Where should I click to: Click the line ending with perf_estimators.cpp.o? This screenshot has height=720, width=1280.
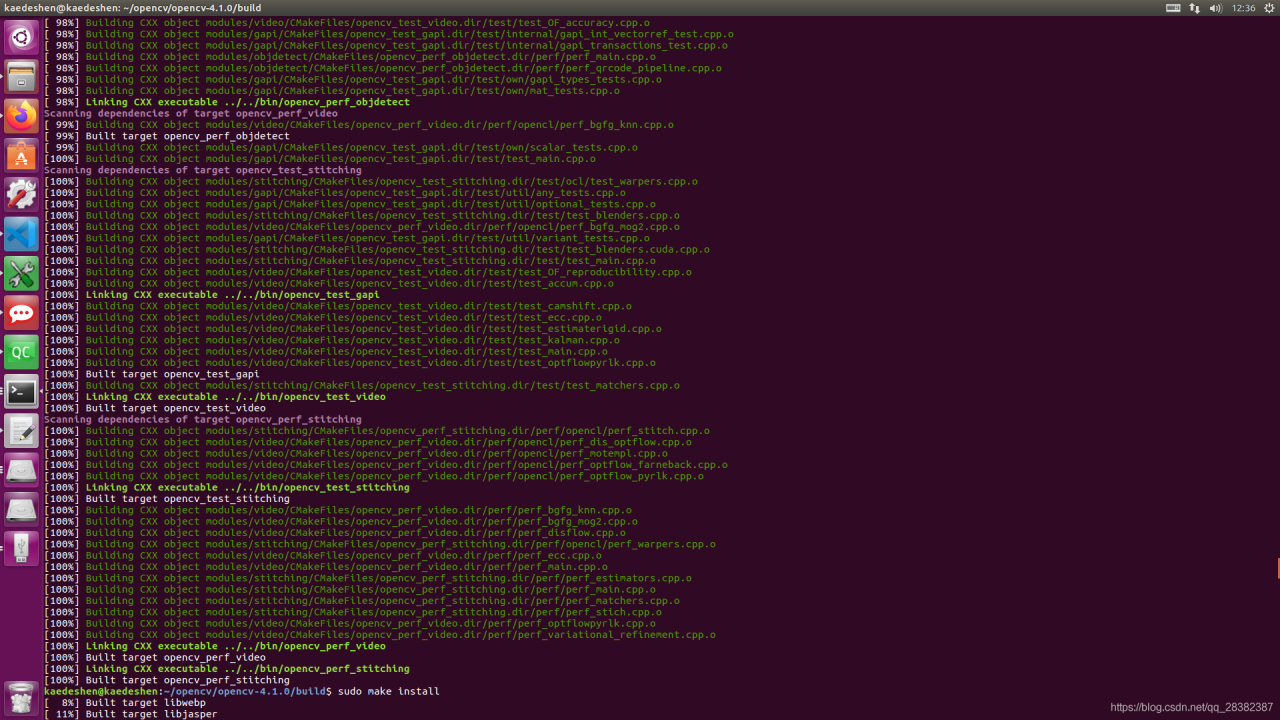(368, 578)
